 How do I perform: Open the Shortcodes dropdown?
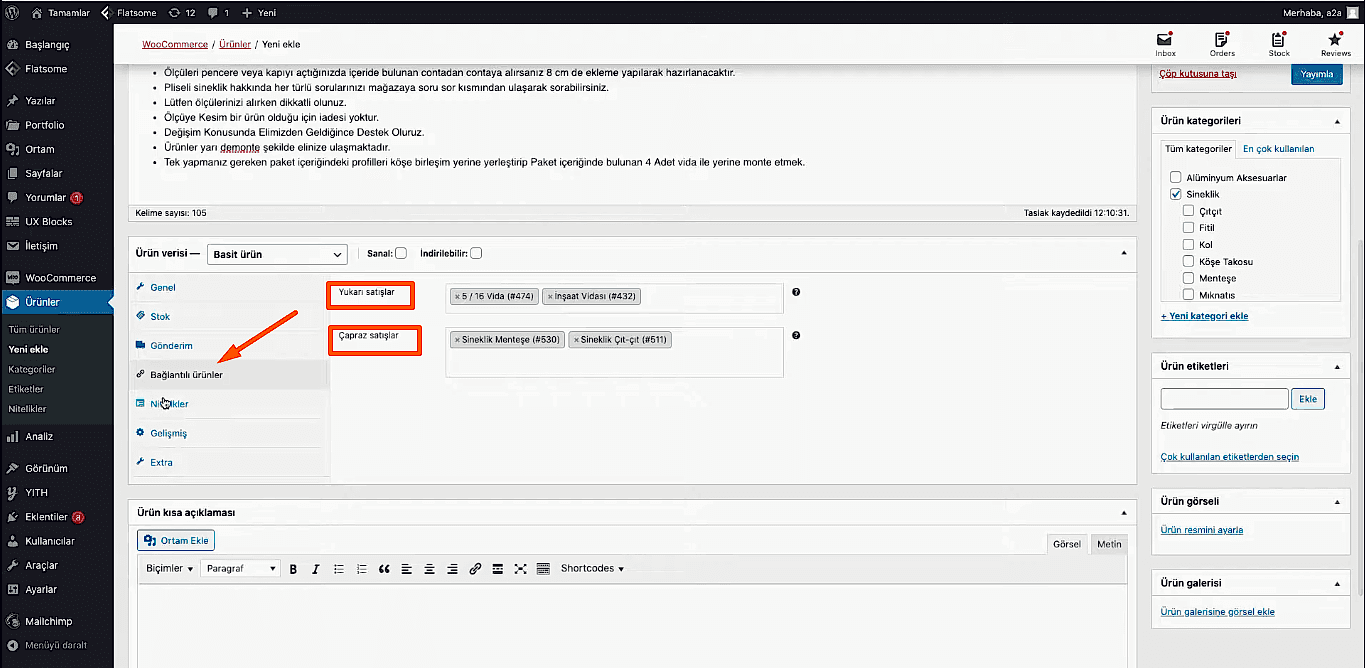pos(592,568)
